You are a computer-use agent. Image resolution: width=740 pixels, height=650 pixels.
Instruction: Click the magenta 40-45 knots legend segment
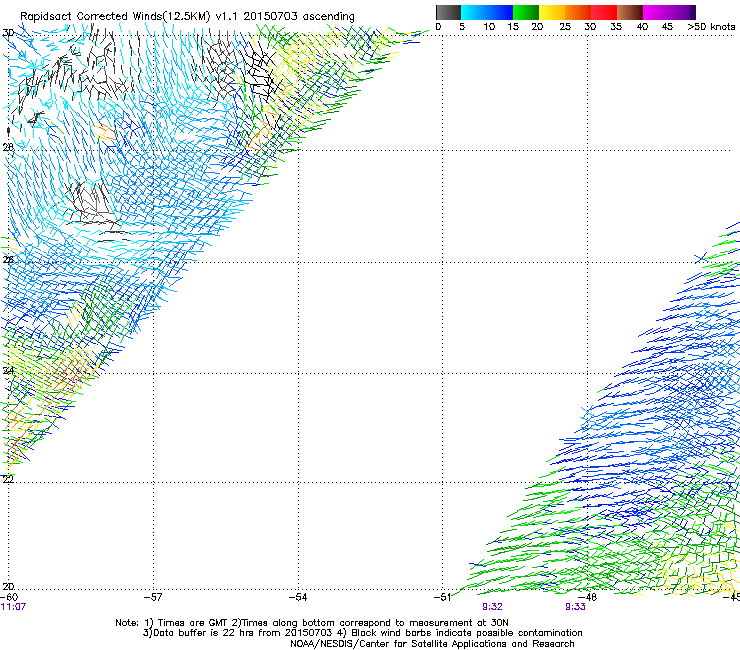656,12
